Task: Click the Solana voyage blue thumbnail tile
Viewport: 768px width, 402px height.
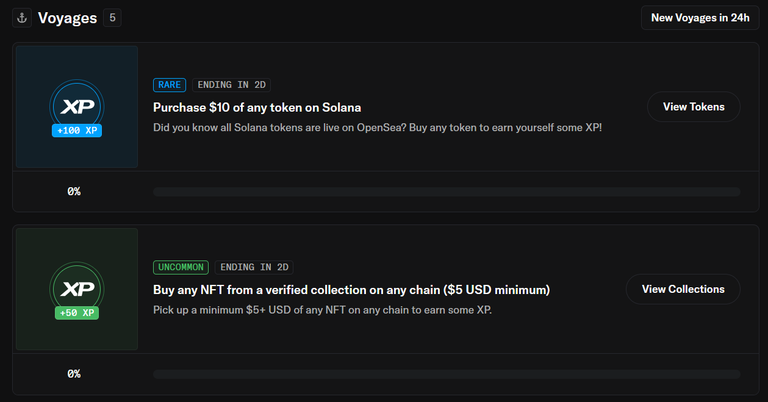Action: click(77, 107)
